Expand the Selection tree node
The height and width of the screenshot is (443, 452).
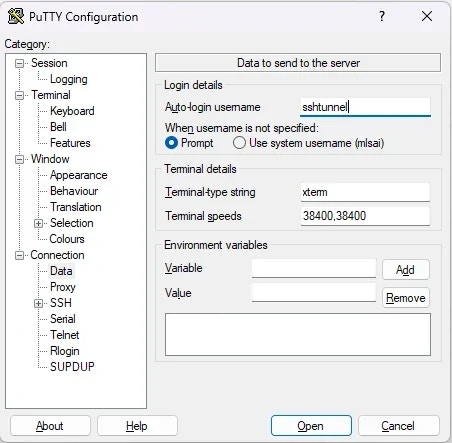pyautogui.click(x=39, y=223)
